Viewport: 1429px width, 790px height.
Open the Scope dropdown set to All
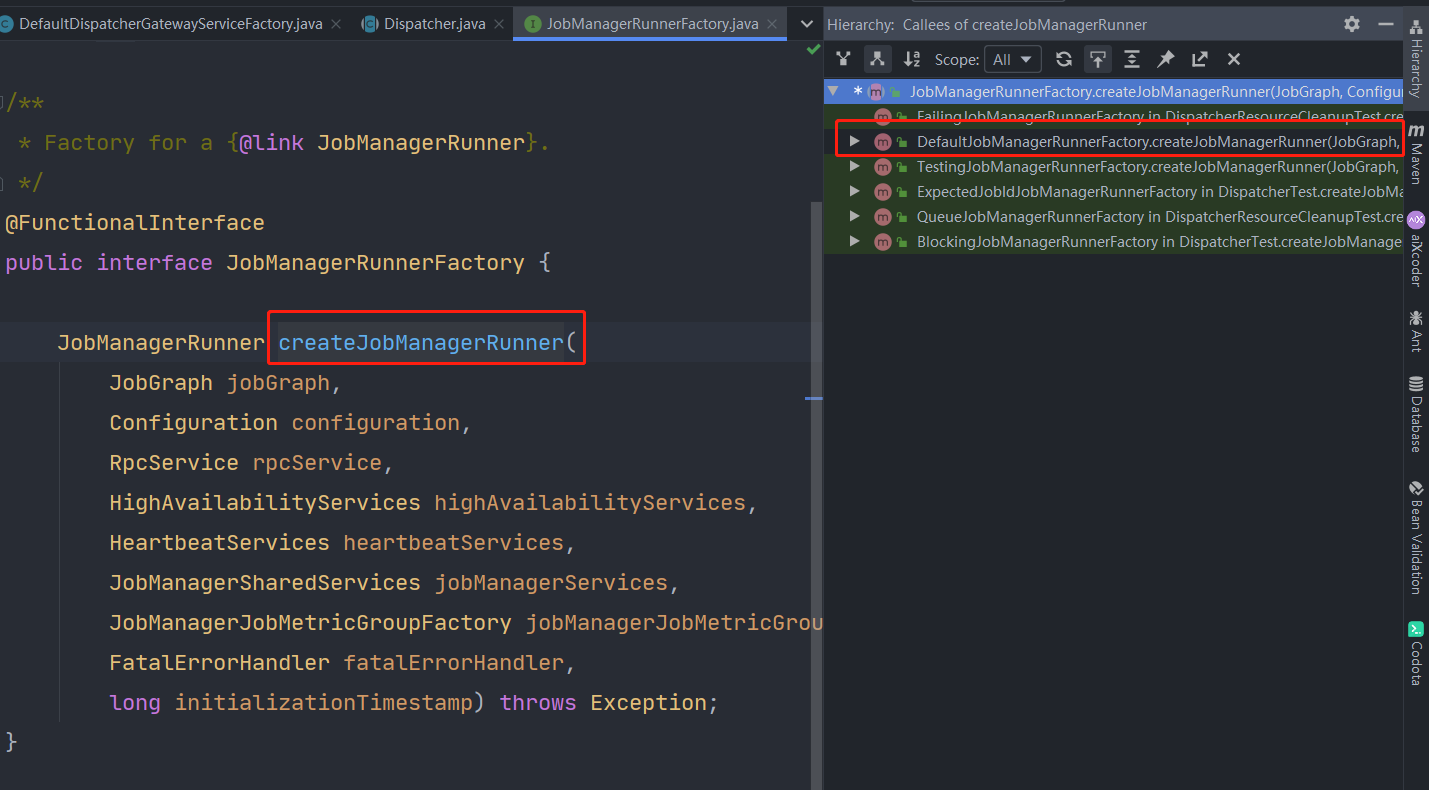coord(1013,59)
